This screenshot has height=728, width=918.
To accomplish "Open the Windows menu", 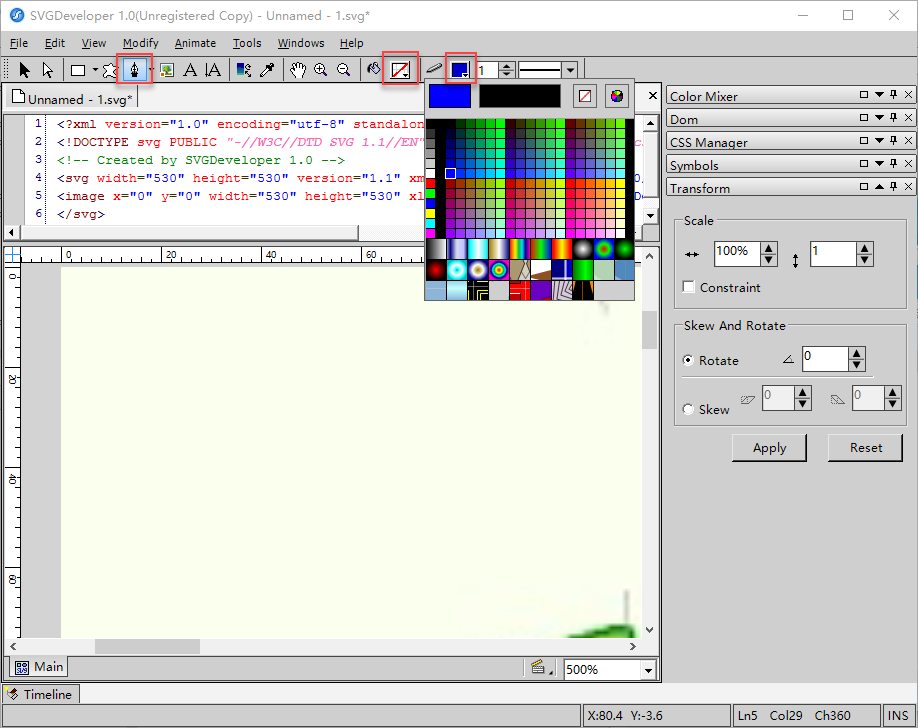I will tap(301, 43).
